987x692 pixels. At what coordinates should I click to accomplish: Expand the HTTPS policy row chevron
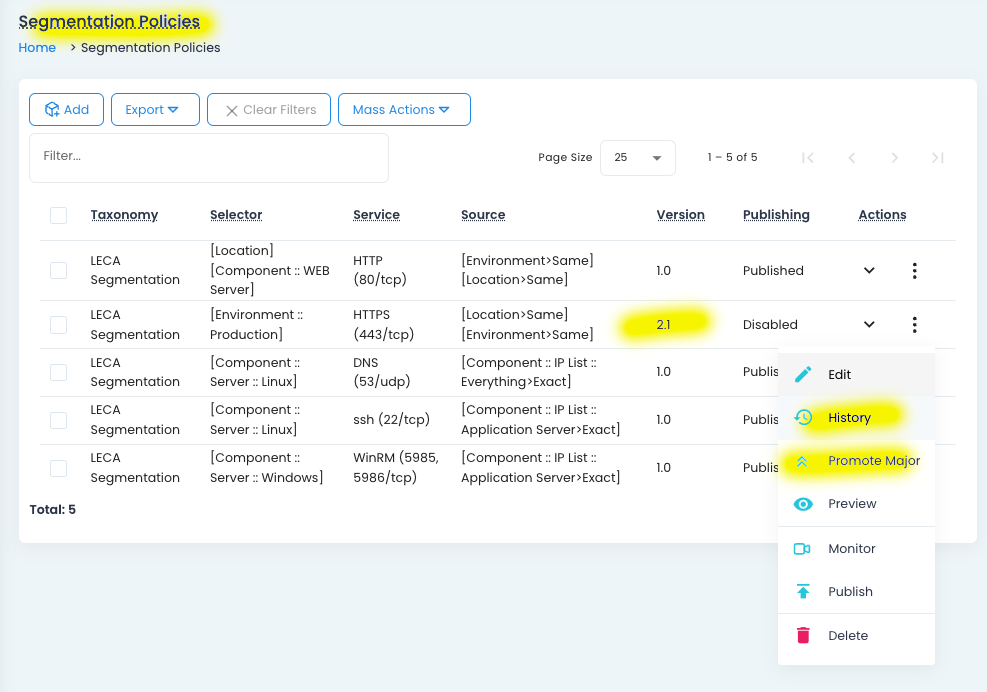click(x=869, y=325)
